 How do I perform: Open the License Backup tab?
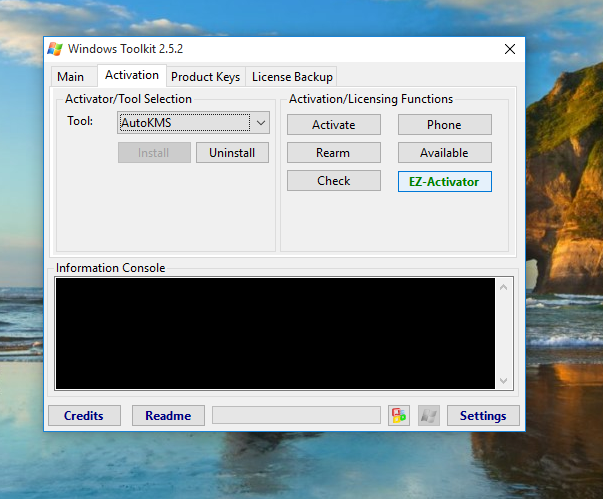tap(292, 77)
